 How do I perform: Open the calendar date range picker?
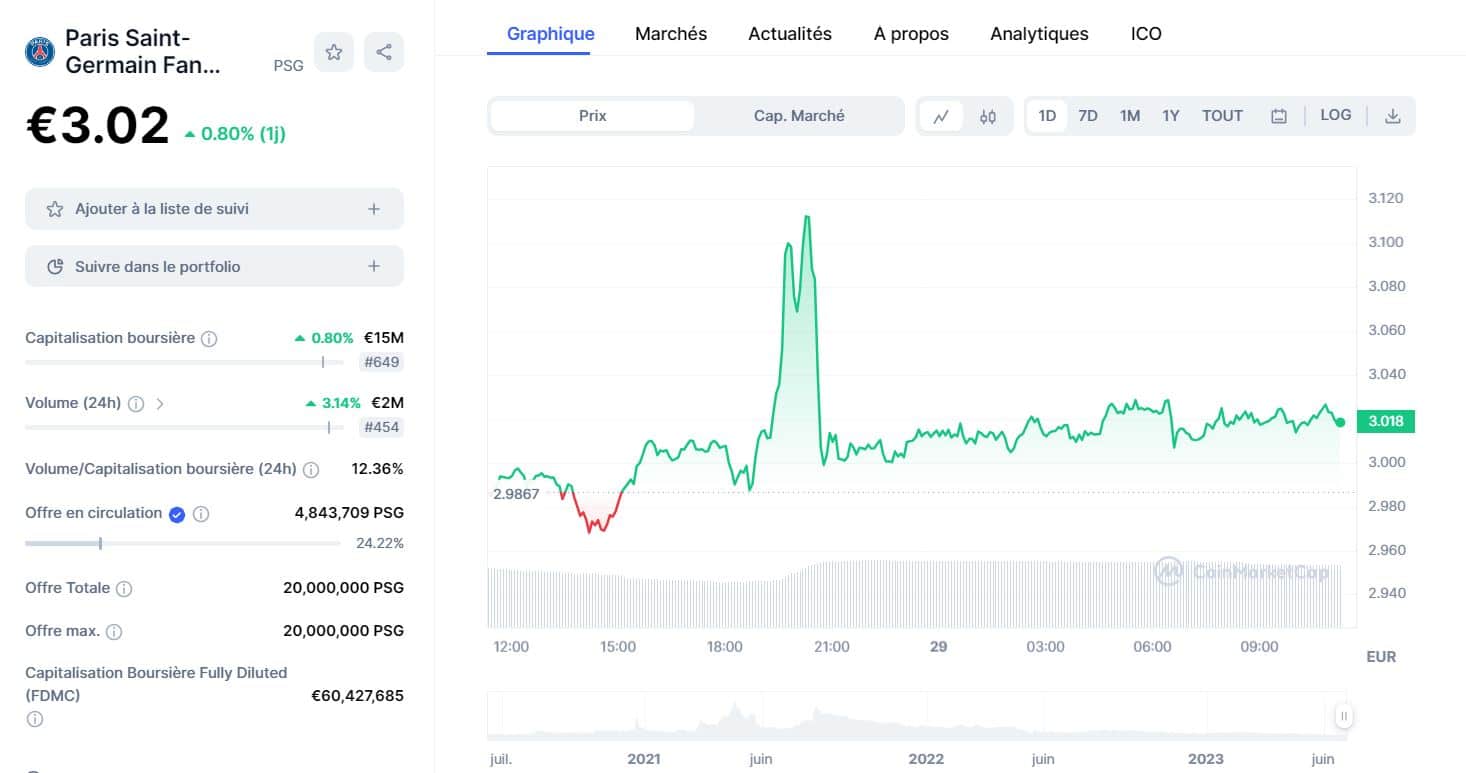click(x=1278, y=116)
